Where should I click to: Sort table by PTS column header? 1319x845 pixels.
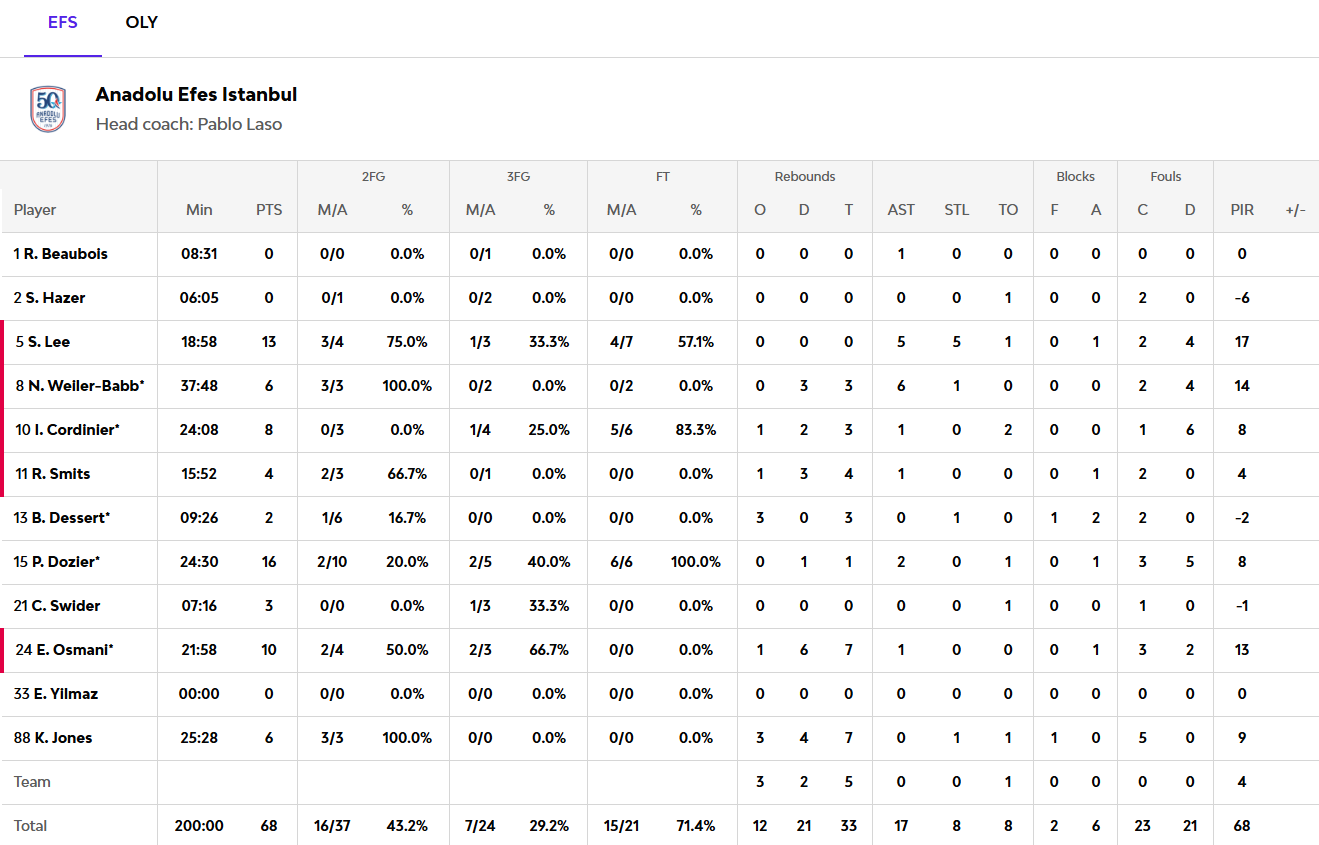(269, 210)
